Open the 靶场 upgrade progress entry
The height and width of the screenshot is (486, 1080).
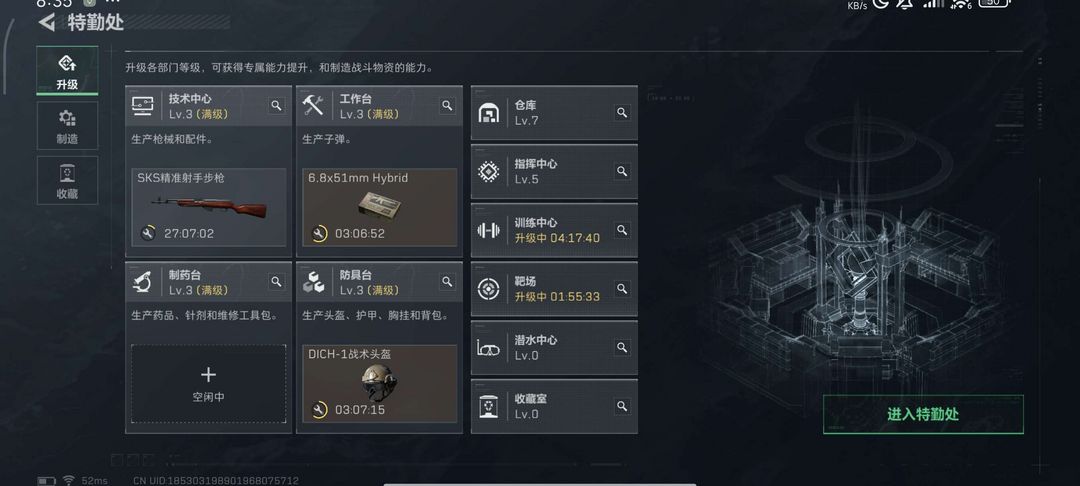coord(554,289)
